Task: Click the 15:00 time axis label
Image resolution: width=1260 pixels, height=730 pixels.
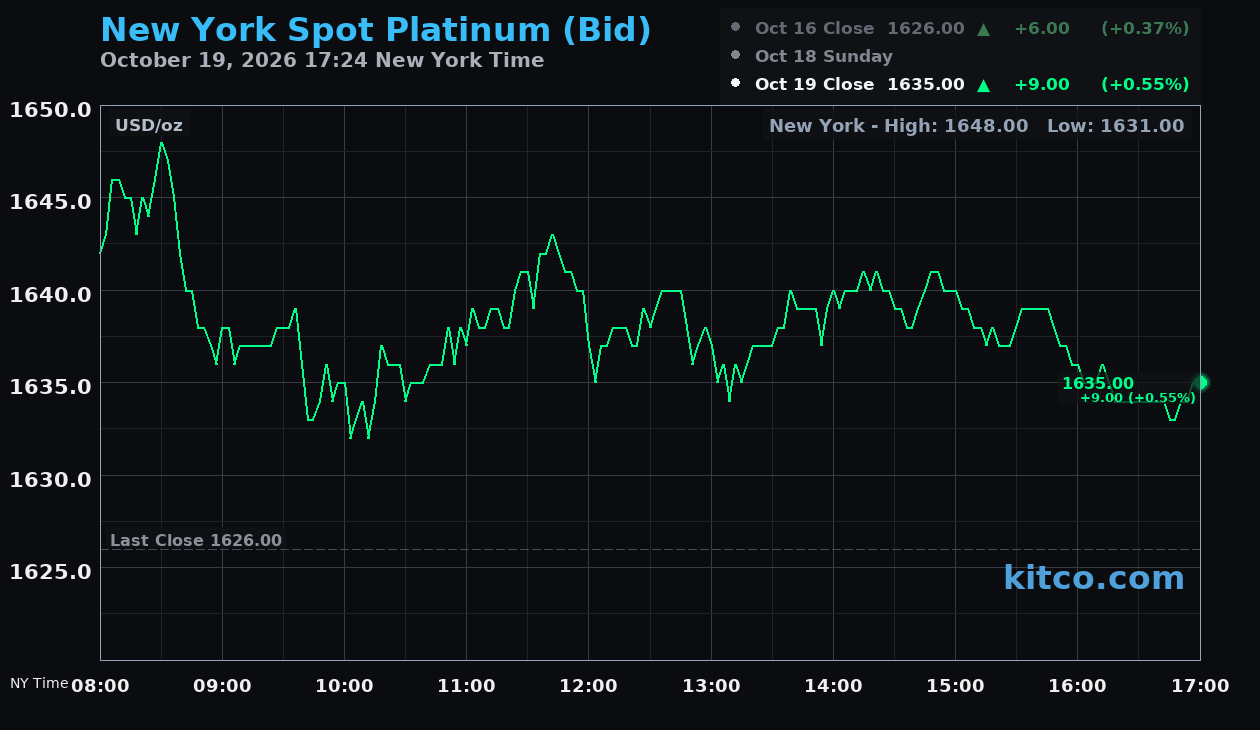Action: 956,686
